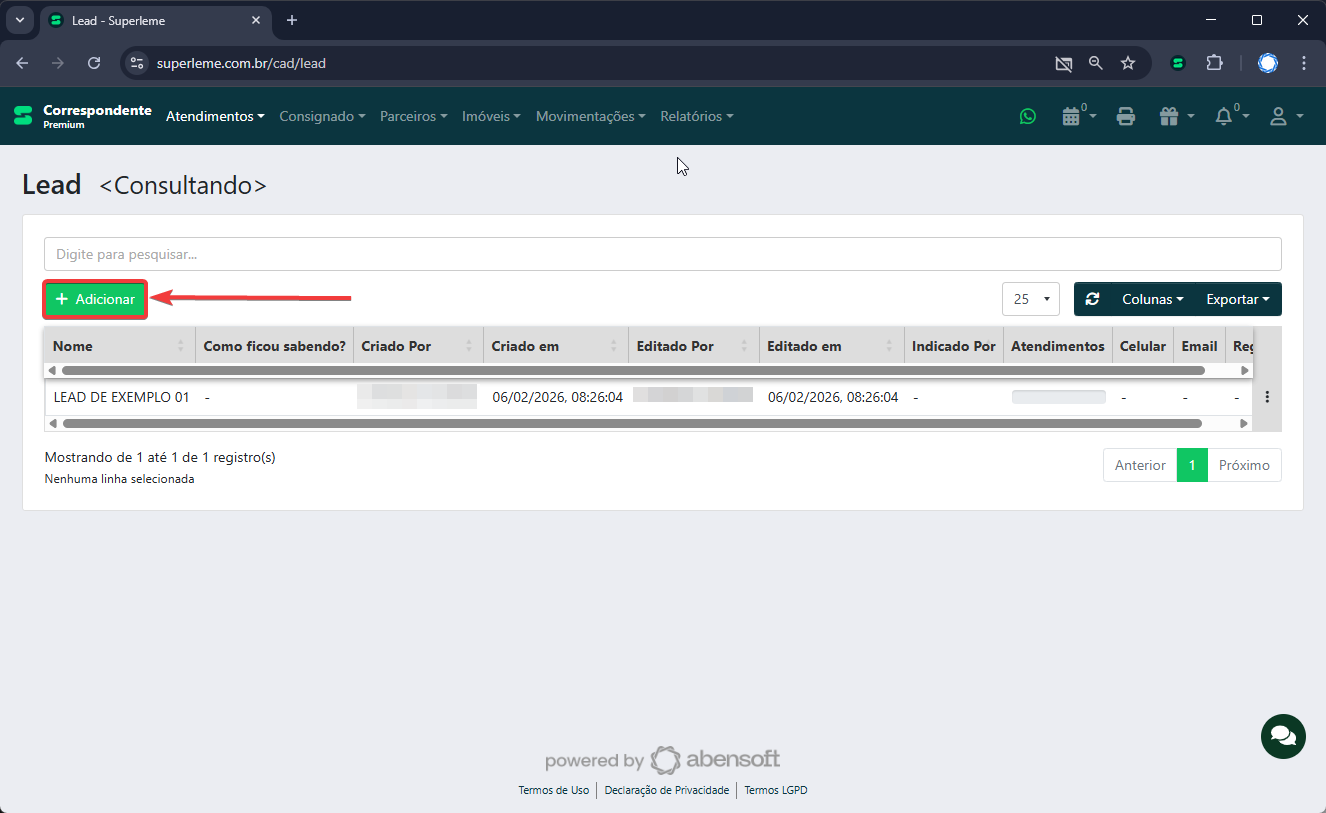1326x813 pixels.
Task: Open the 25 rows-per-page selector
Action: coord(1030,299)
